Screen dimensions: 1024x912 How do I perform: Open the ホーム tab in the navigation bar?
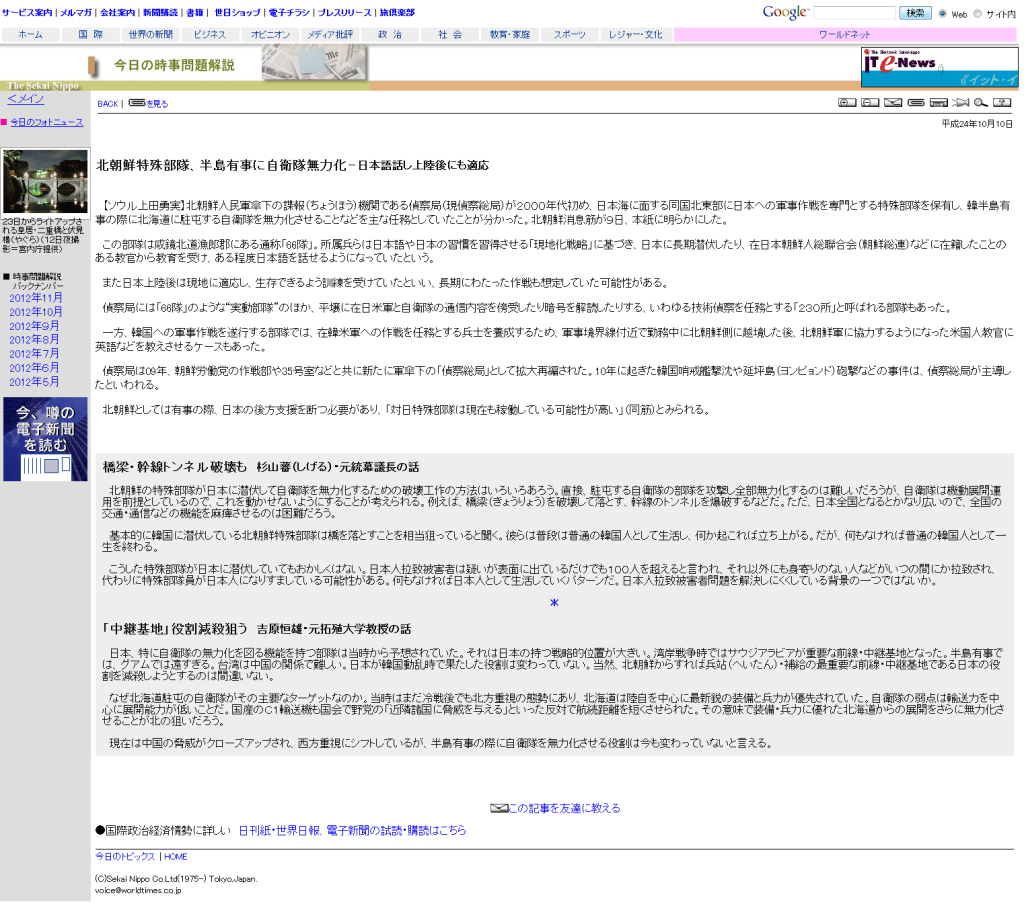pyautogui.click(x=31, y=33)
